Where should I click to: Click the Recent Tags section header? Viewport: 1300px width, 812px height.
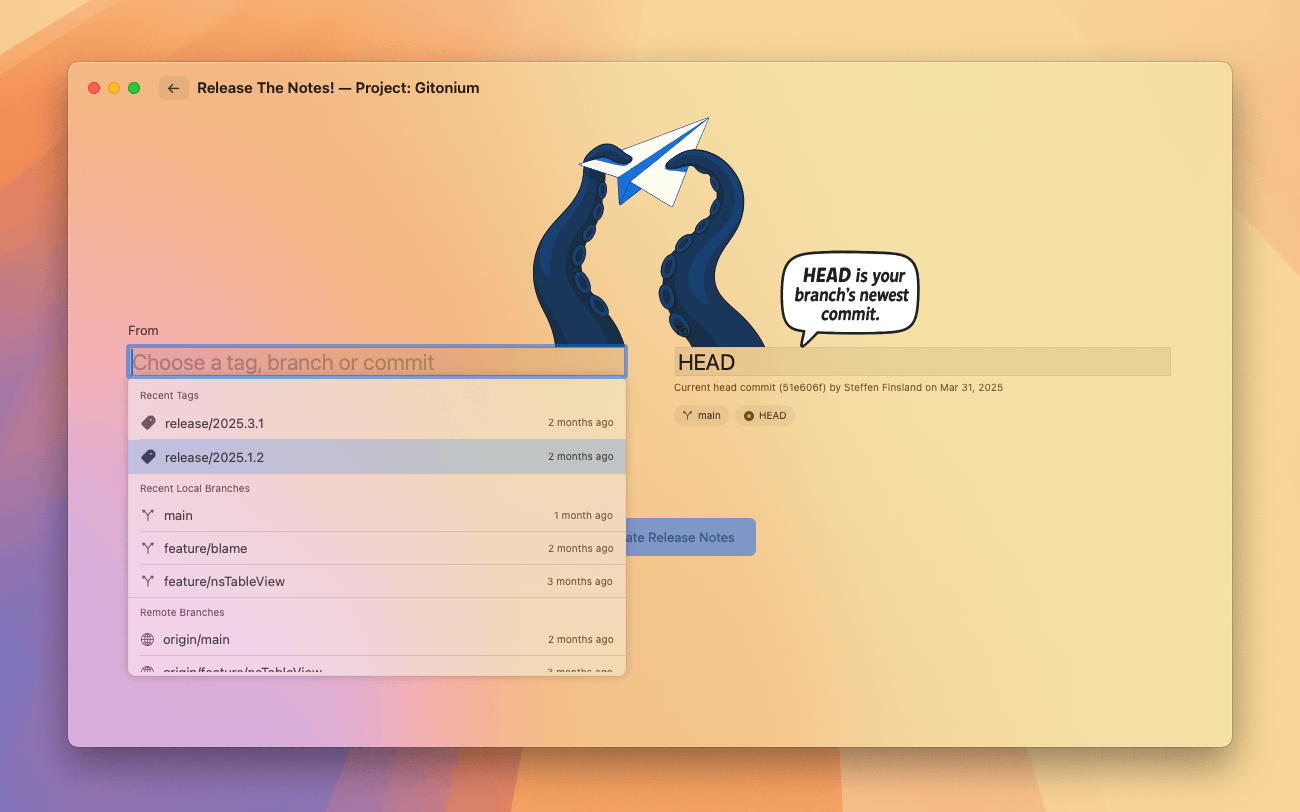point(169,395)
